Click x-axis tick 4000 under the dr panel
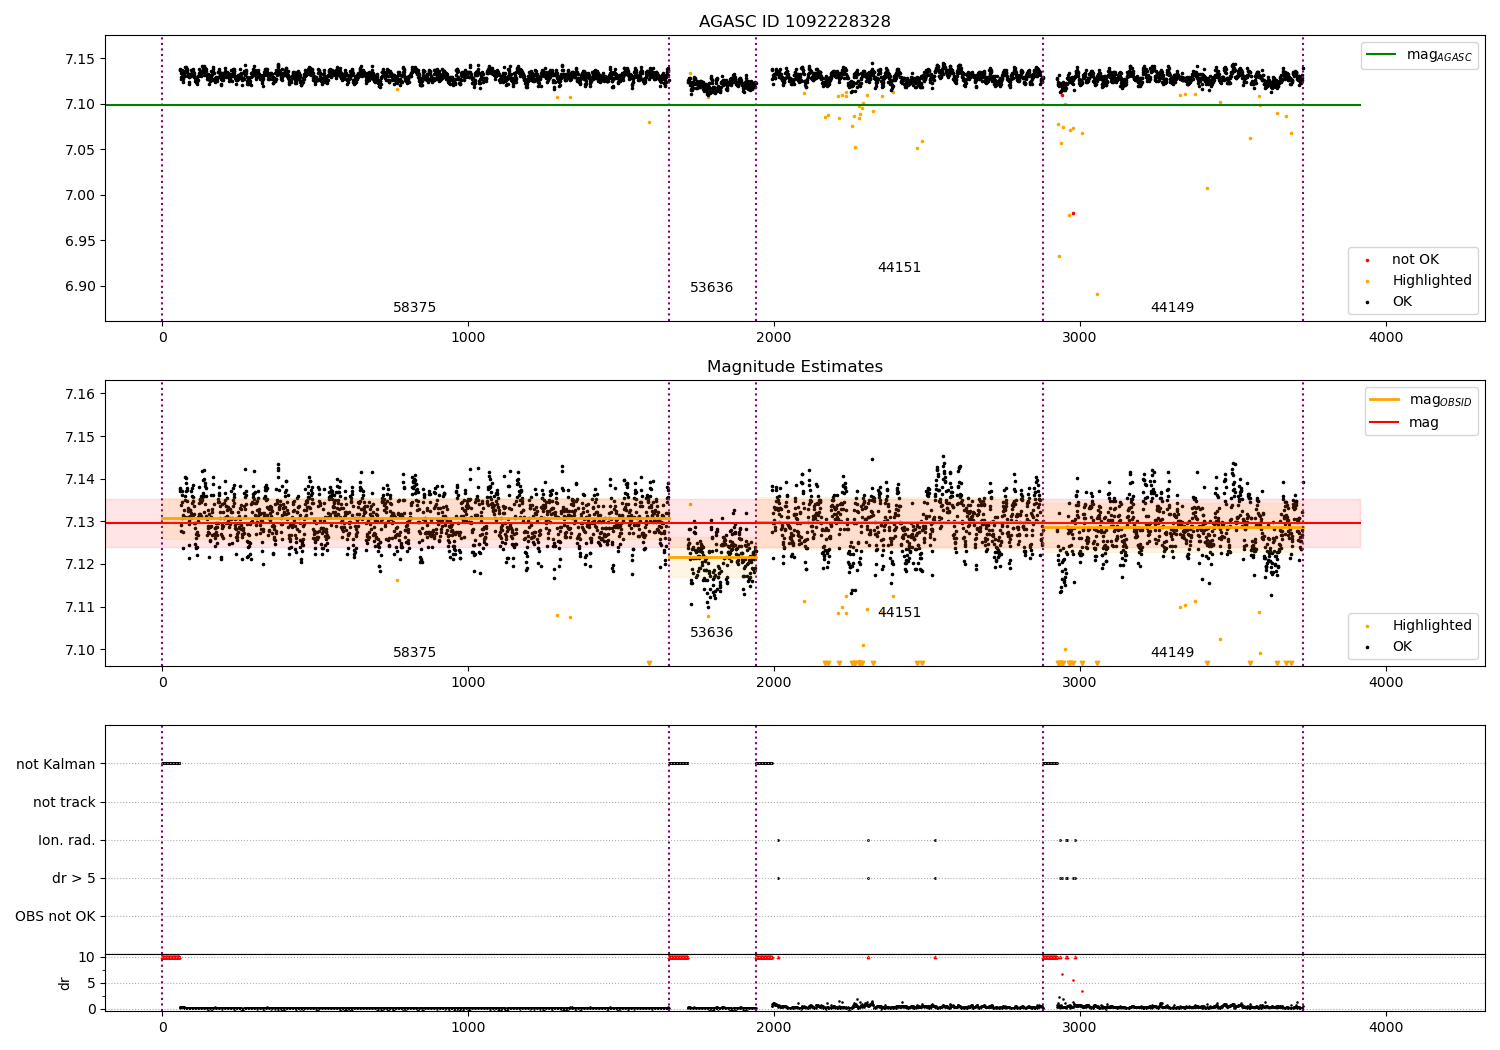This screenshot has width=1500, height=1050. pyautogui.click(x=1385, y=1028)
